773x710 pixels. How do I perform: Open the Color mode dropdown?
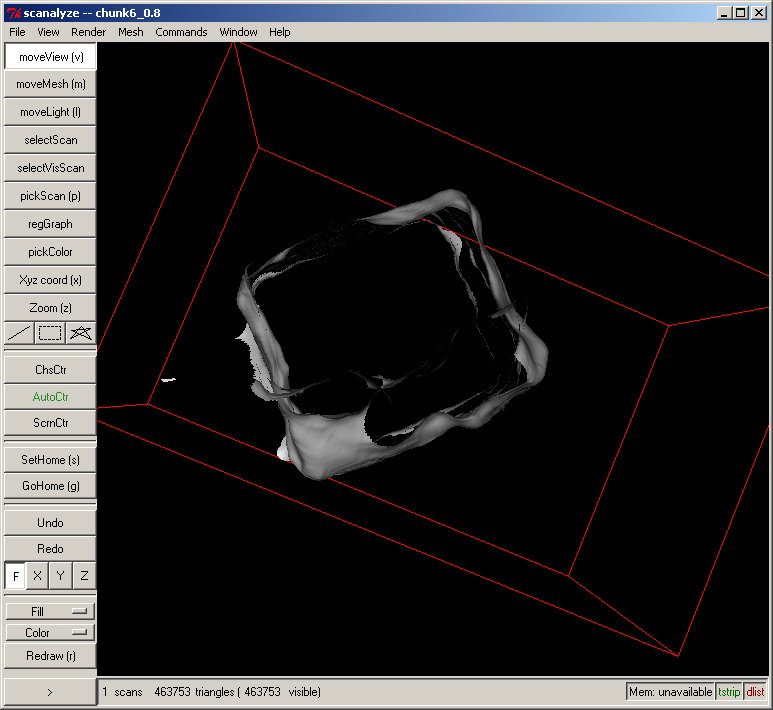(x=50, y=633)
